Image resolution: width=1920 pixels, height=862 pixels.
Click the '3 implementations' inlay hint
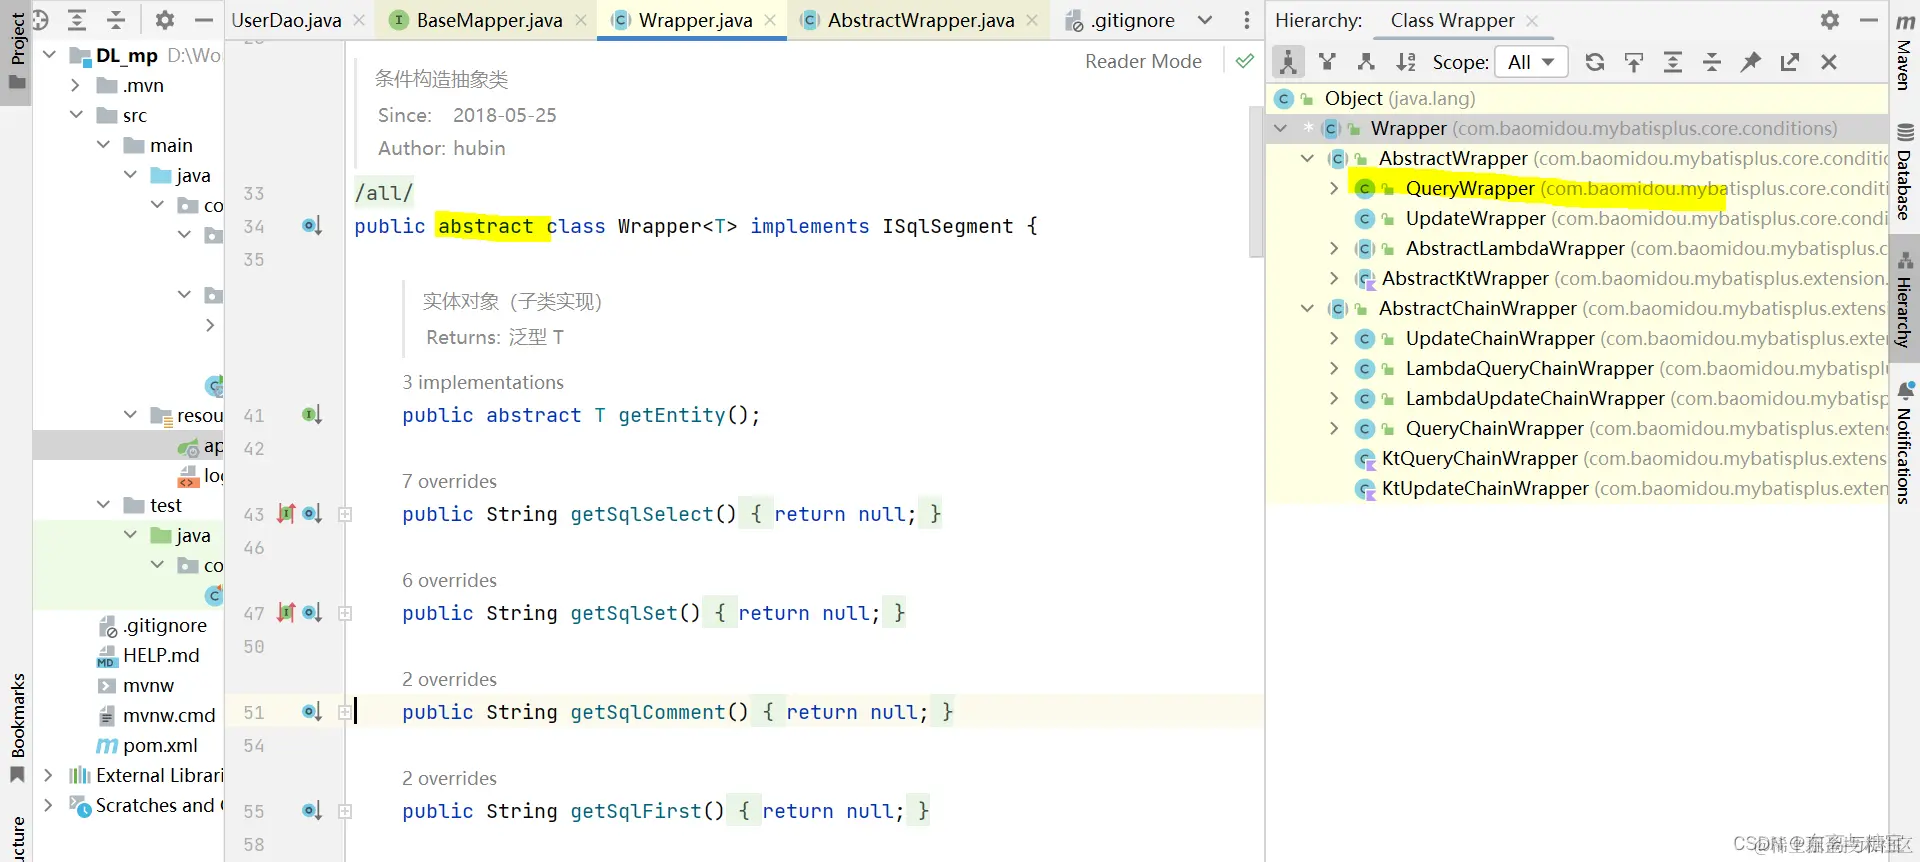(x=483, y=382)
